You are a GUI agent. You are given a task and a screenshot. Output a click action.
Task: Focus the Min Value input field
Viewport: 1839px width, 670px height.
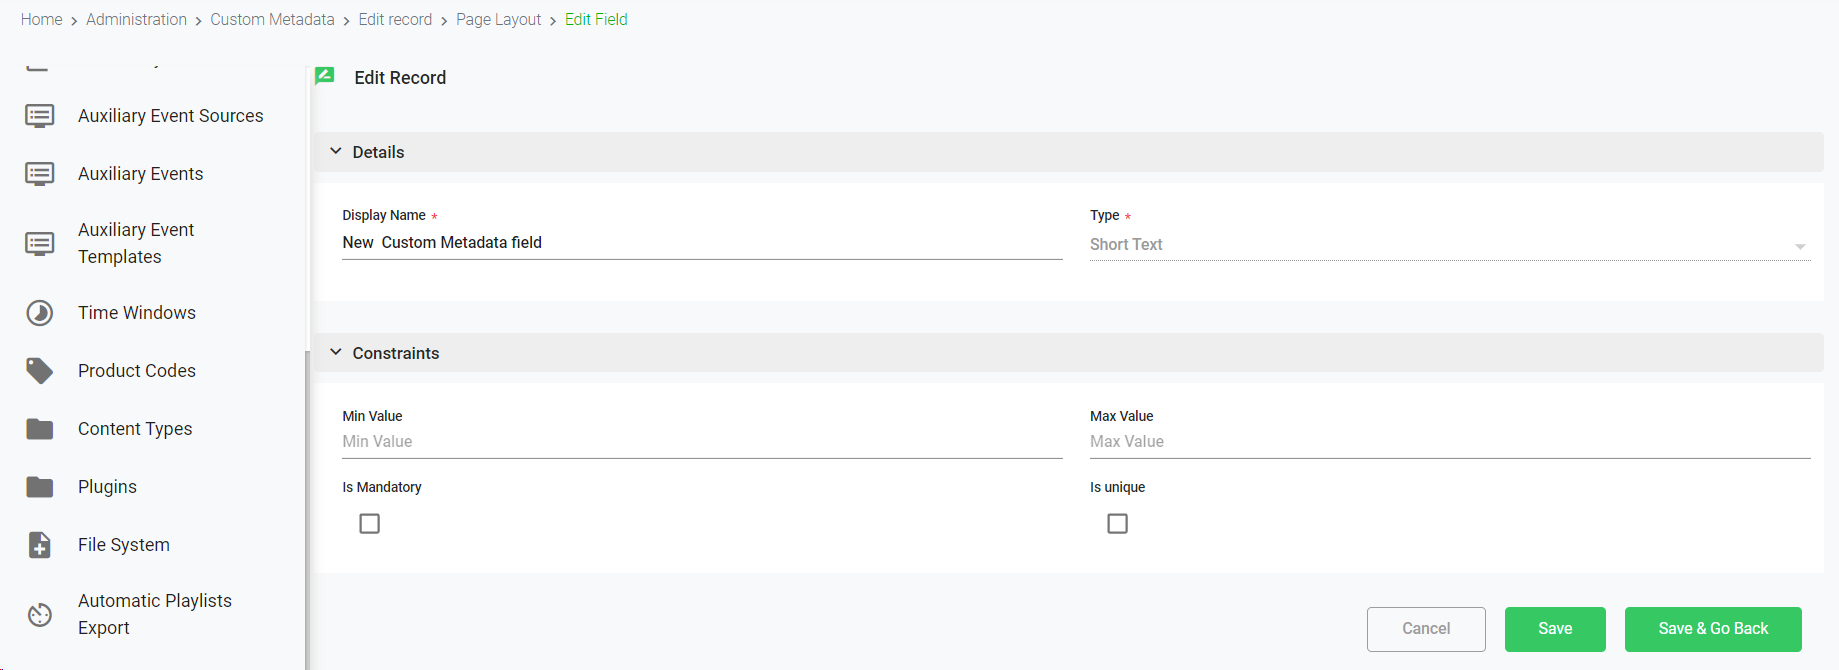702,442
